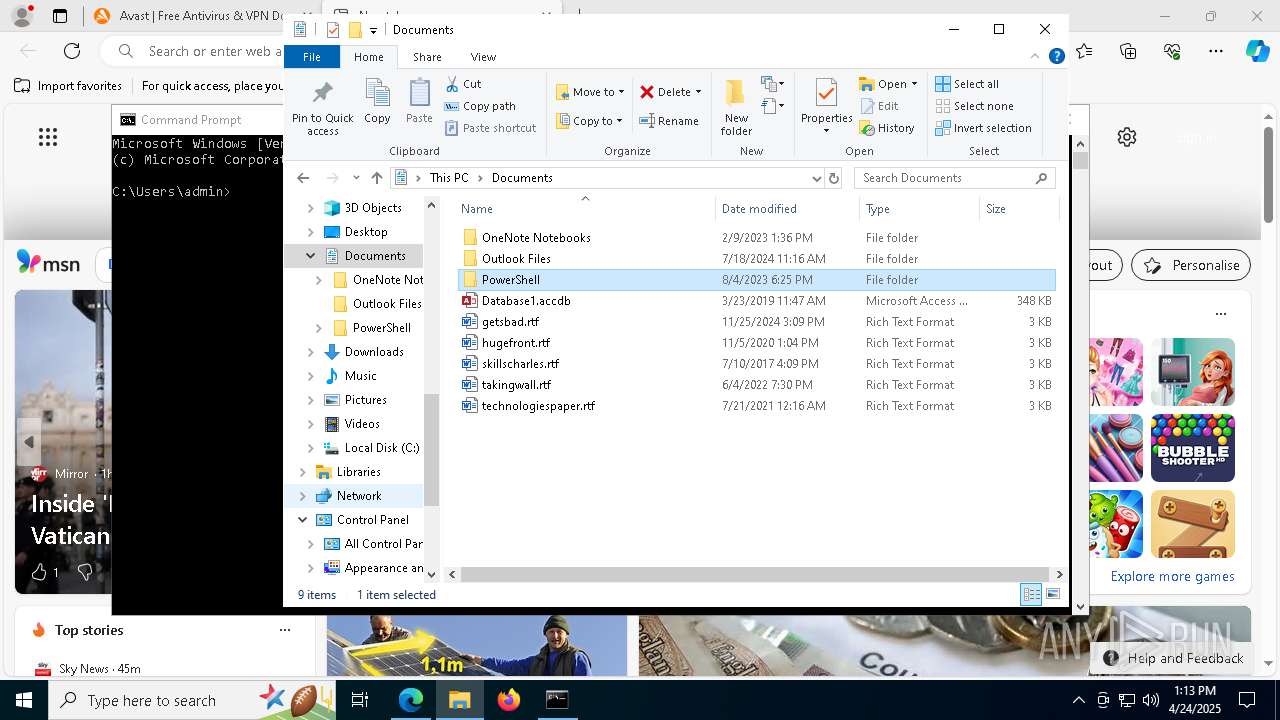Click This PC in address breadcrumb
The height and width of the screenshot is (720, 1280).
click(448, 178)
